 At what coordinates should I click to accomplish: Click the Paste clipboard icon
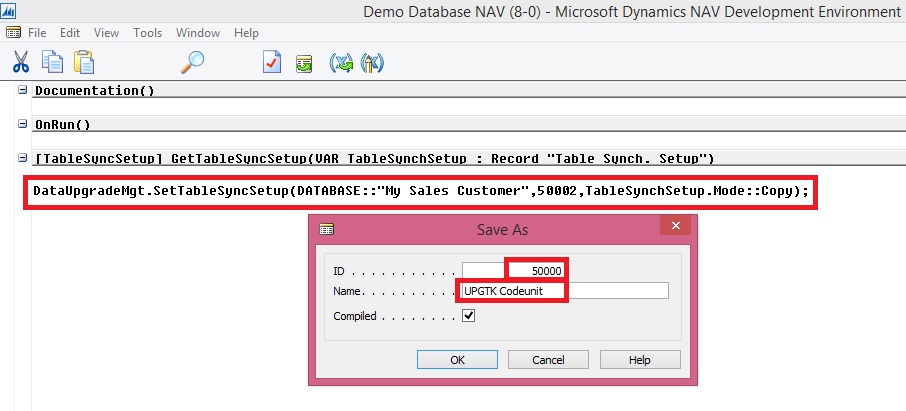[84, 62]
